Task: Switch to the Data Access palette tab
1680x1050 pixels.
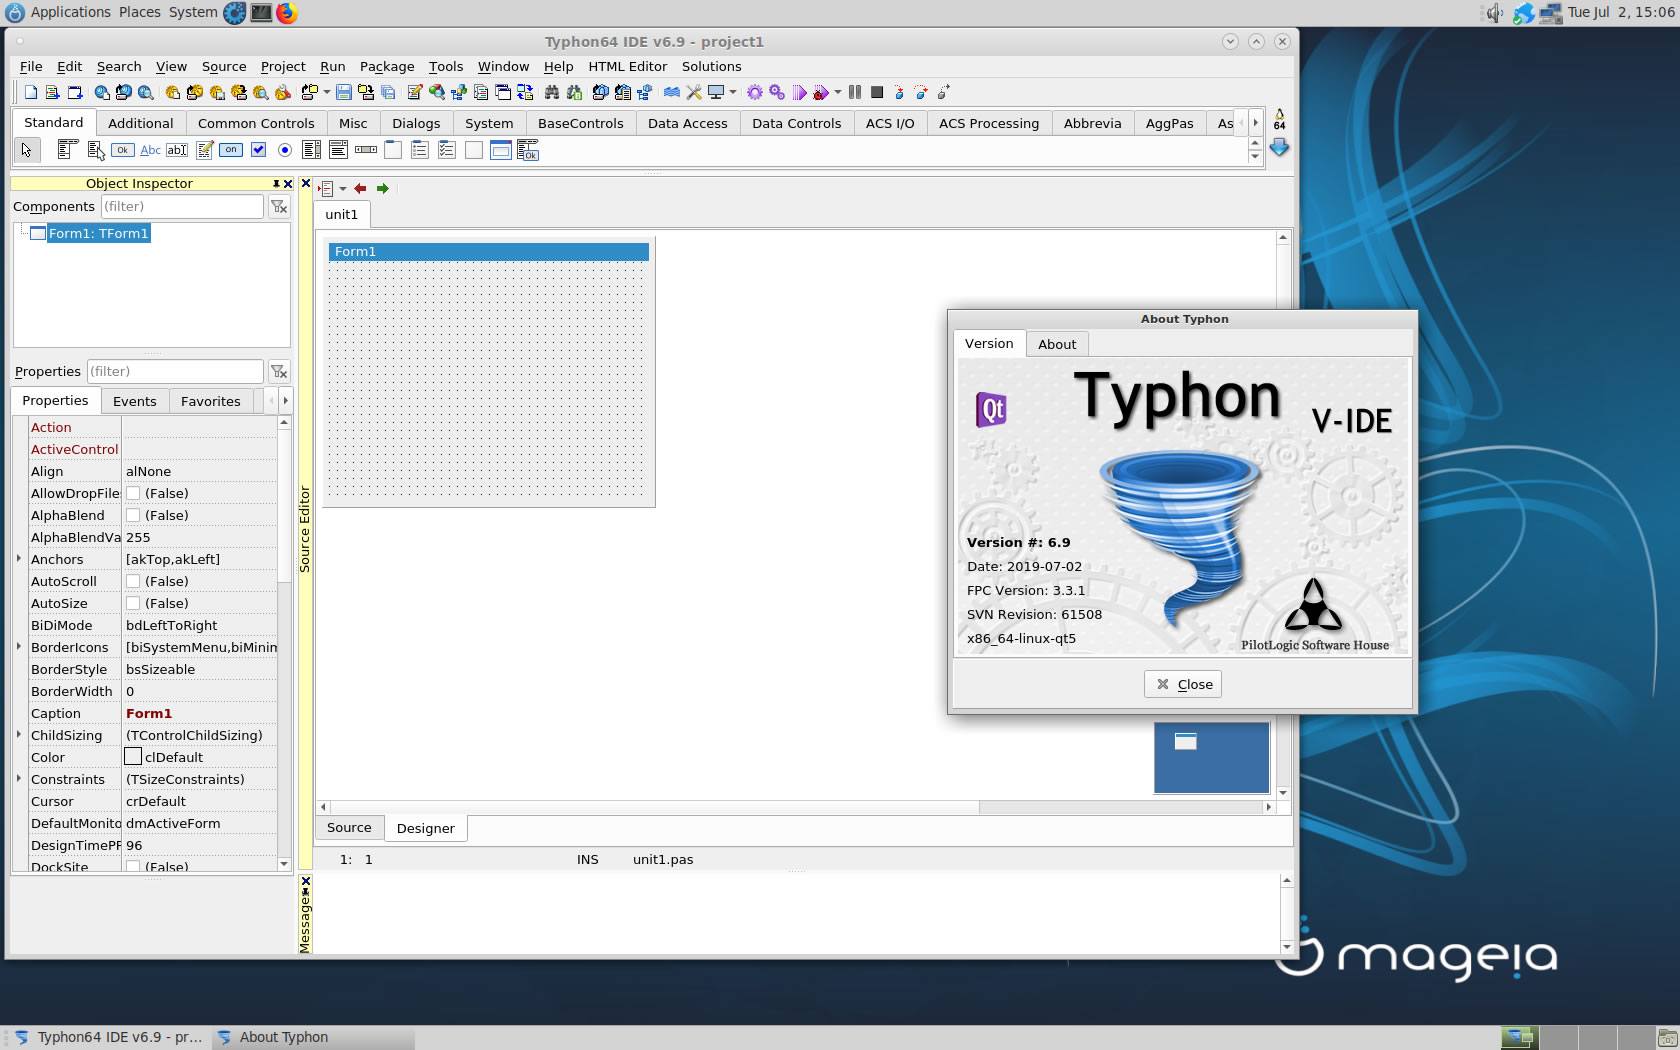Action: tap(688, 123)
